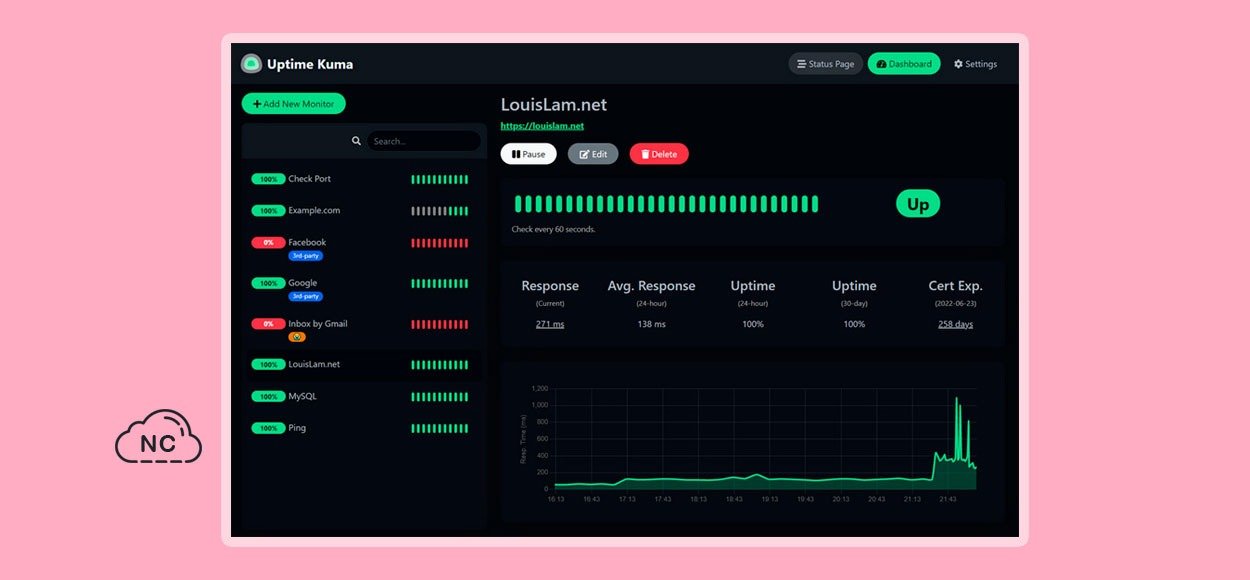Click the 100% badge beside Check Port
This screenshot has width=1250, height=580.
tap(268, 179)
